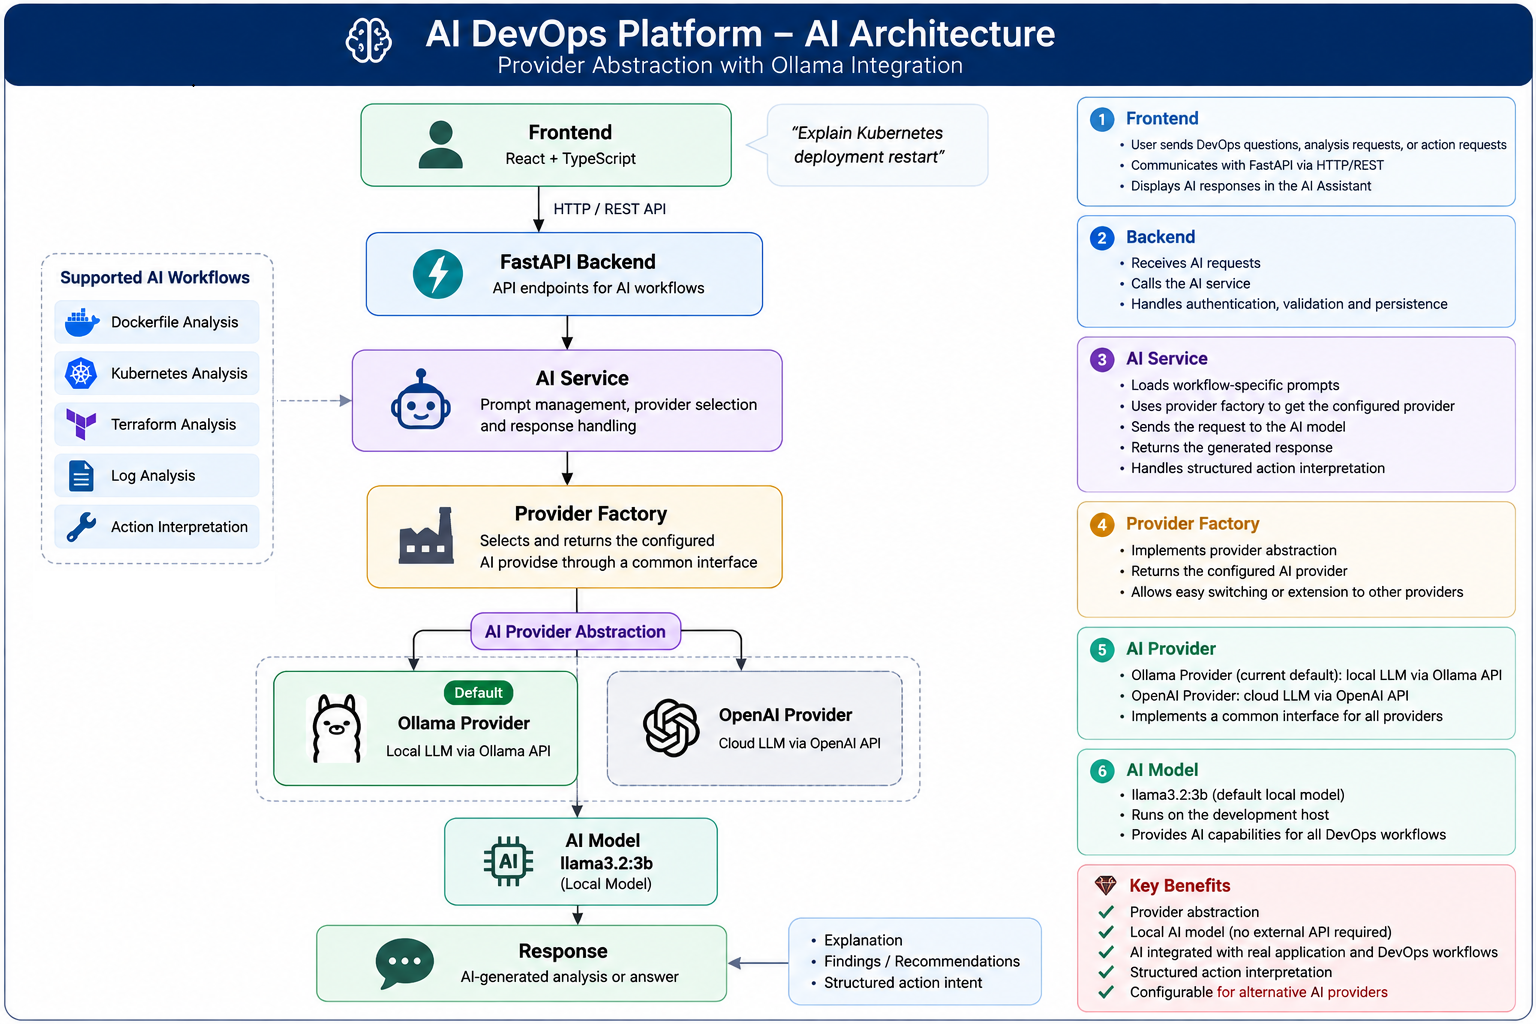
Task: Click the Docker whale icon
Action: click(81, 322)
